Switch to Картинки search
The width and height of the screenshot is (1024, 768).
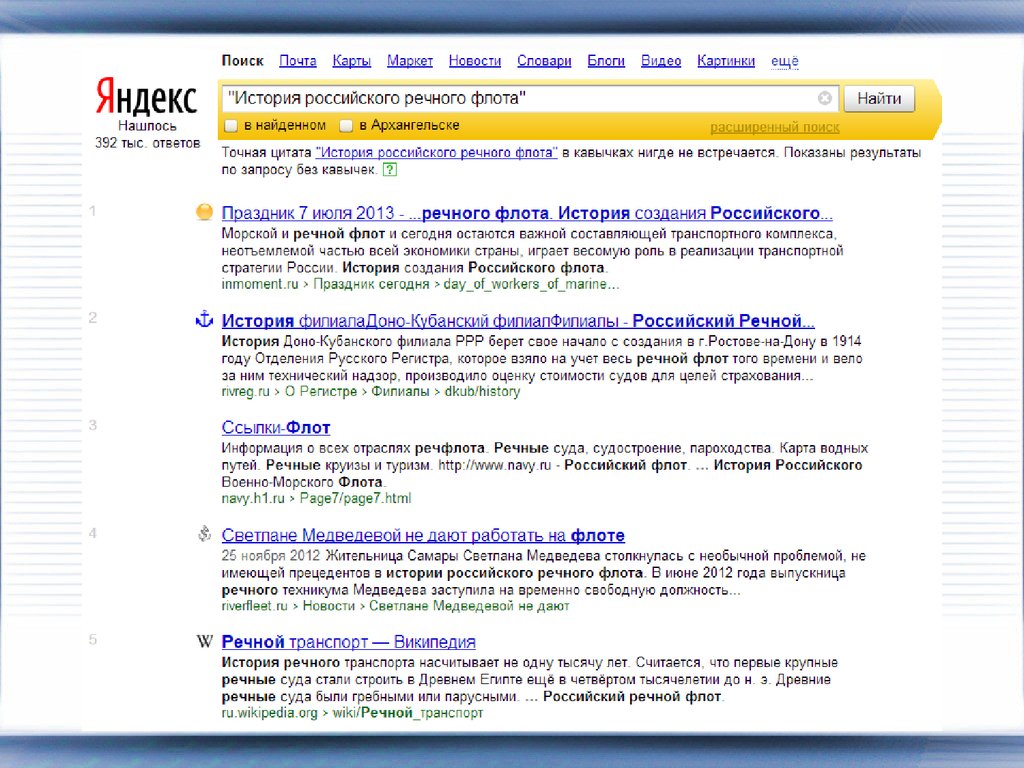tap(726, 61)
